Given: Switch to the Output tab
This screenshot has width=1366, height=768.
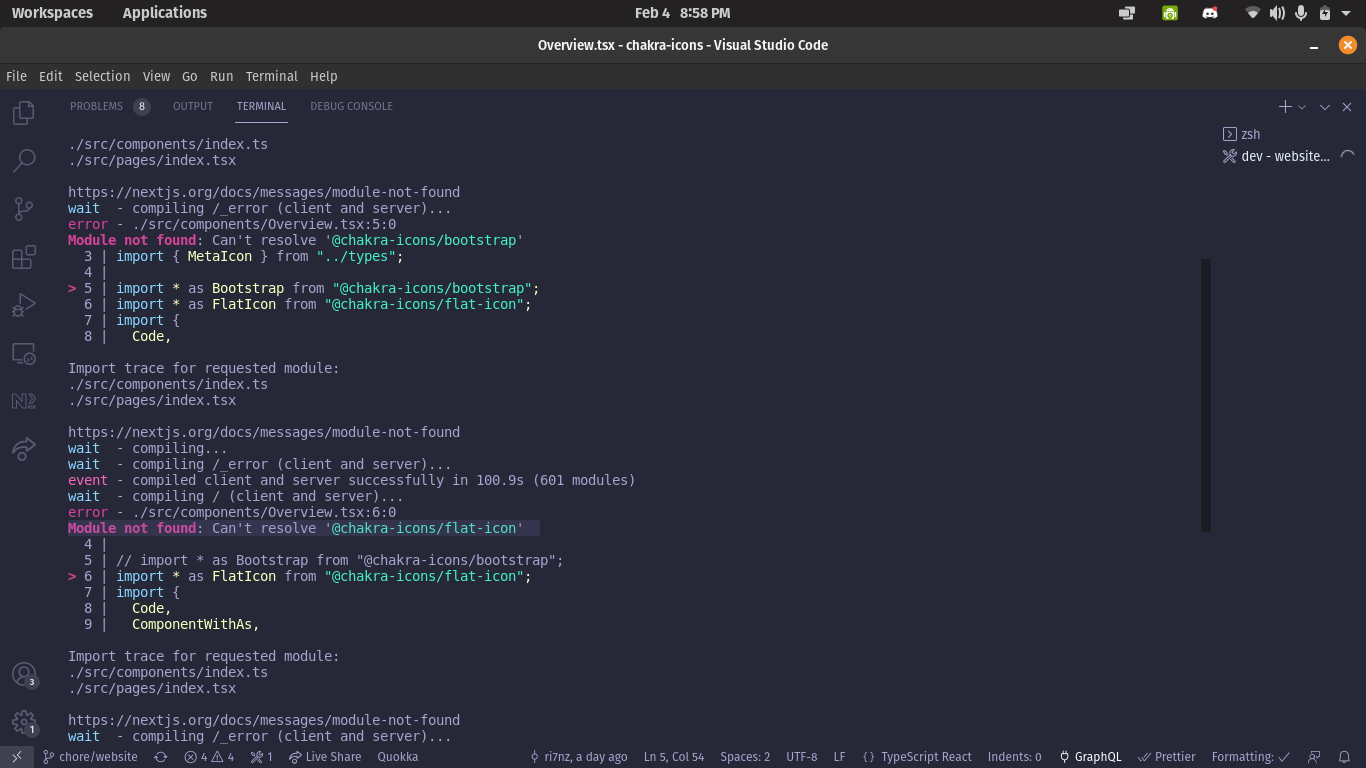Looking at the screenshot, I should [x=193, y=106].
